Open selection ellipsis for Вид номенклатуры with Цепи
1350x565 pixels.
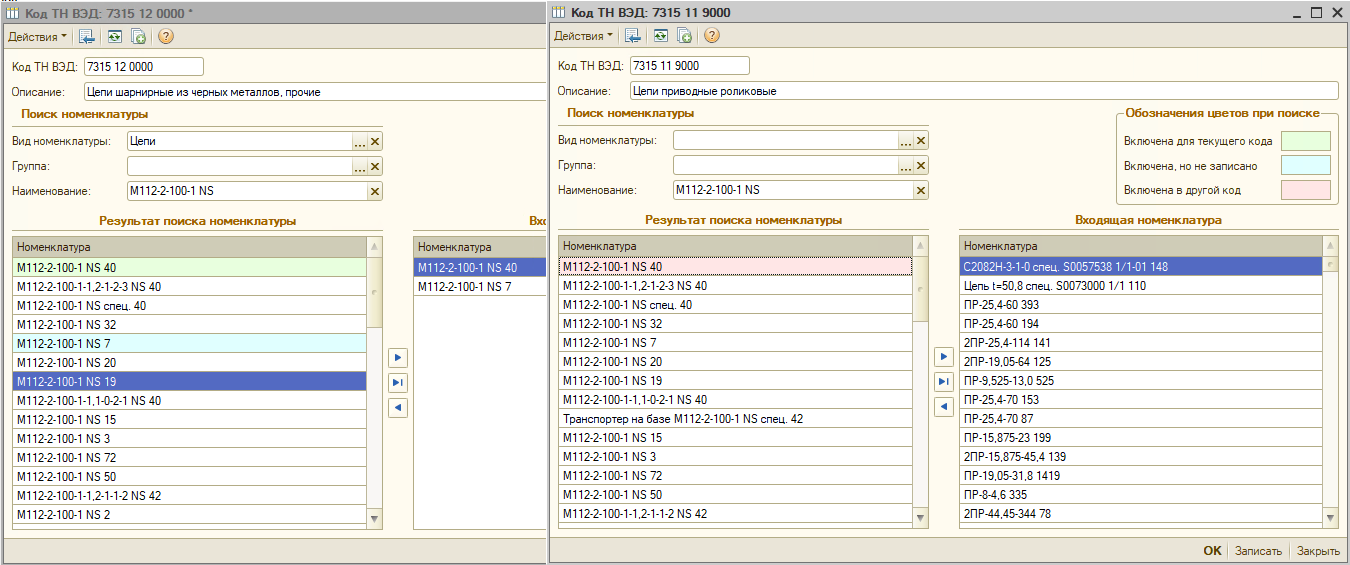(x=360, y=141)
